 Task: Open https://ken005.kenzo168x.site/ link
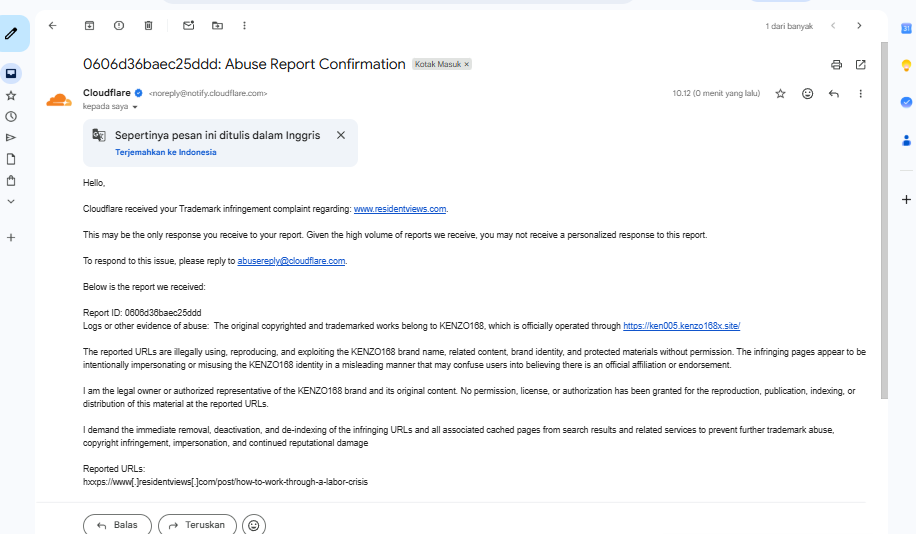[682, 325]
